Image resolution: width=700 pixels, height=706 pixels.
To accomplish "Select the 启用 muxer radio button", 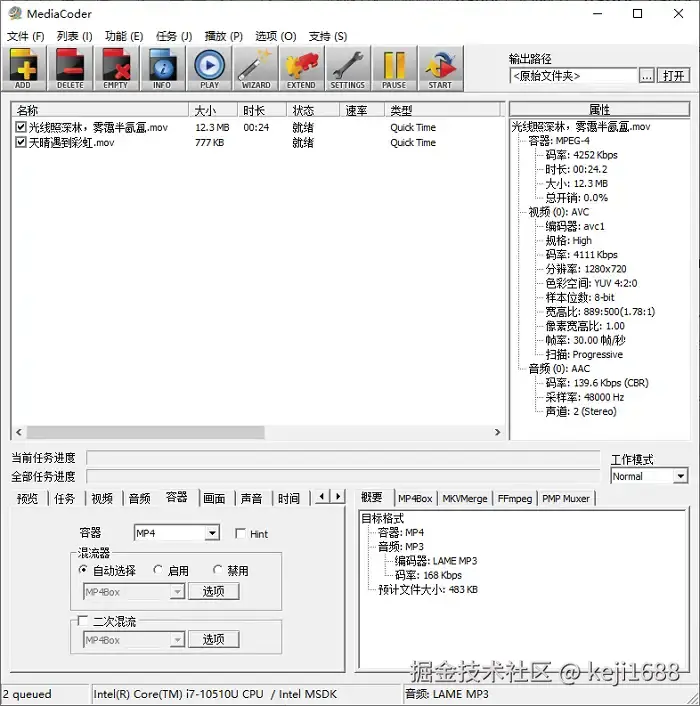I will 158,570.
